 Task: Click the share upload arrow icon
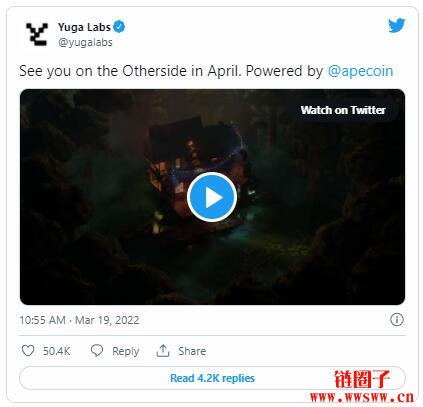click(x=163, y=351)
